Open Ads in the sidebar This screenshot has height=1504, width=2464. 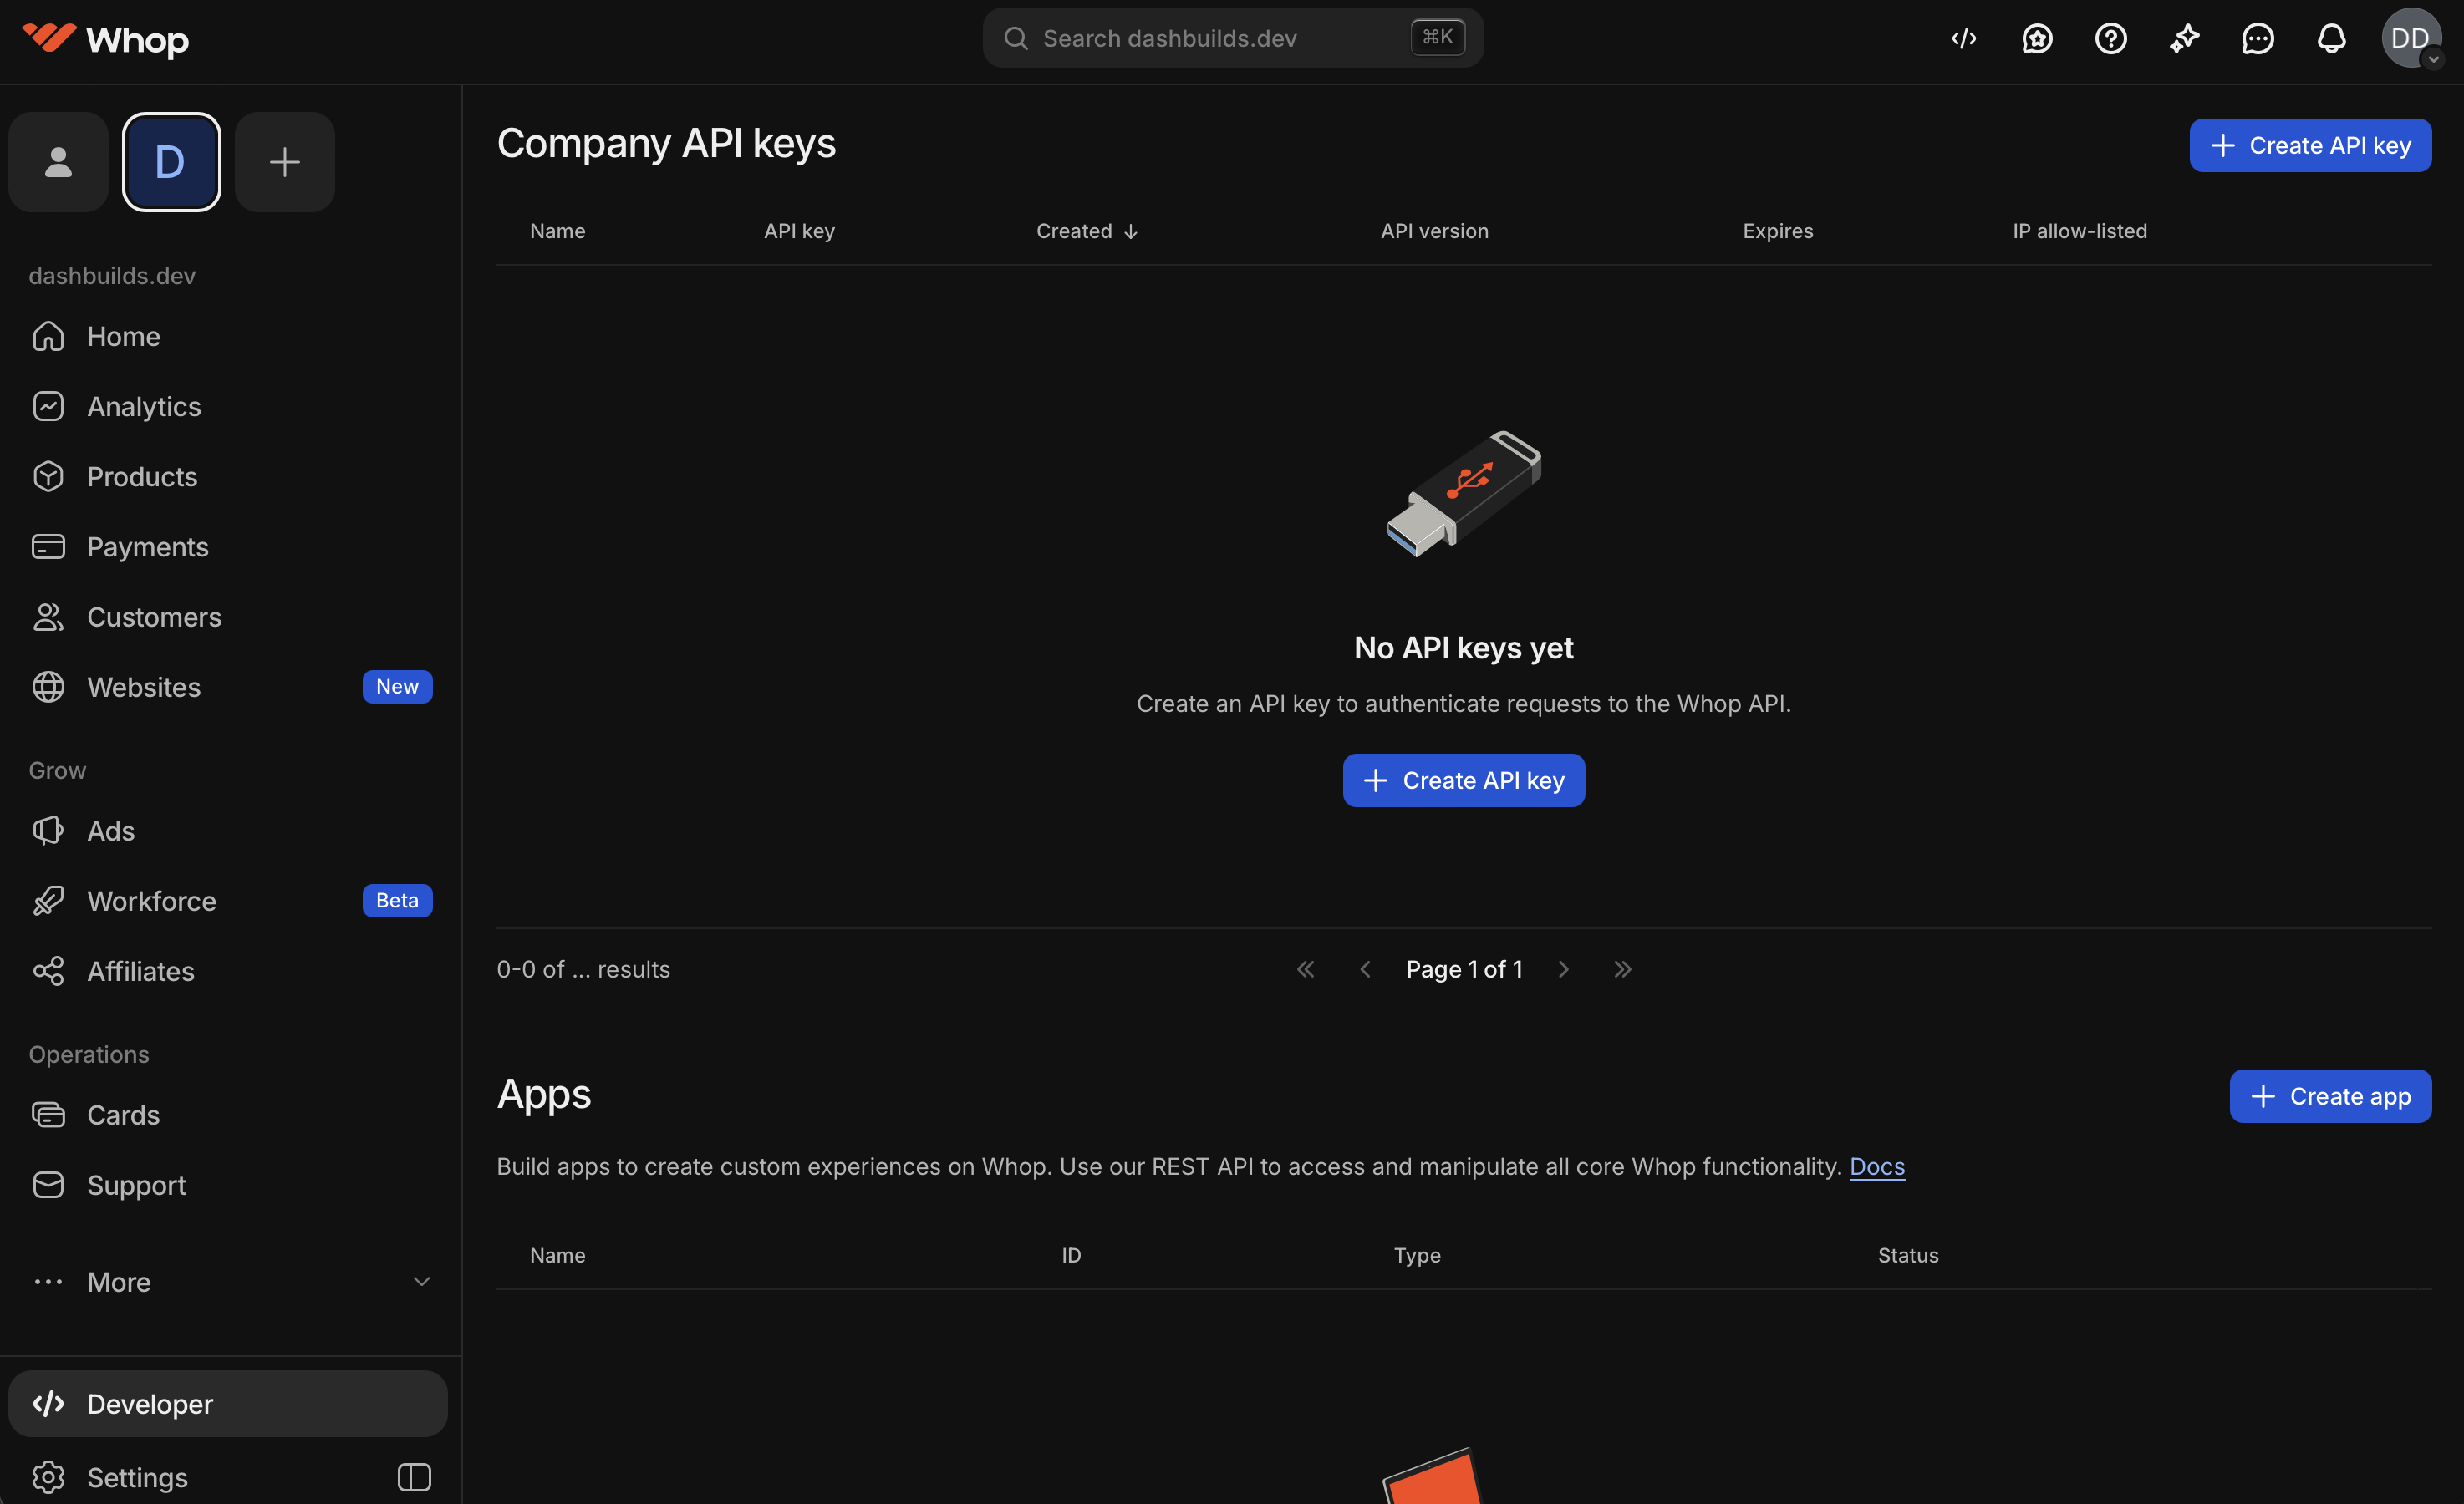click(x=228, y=831)
